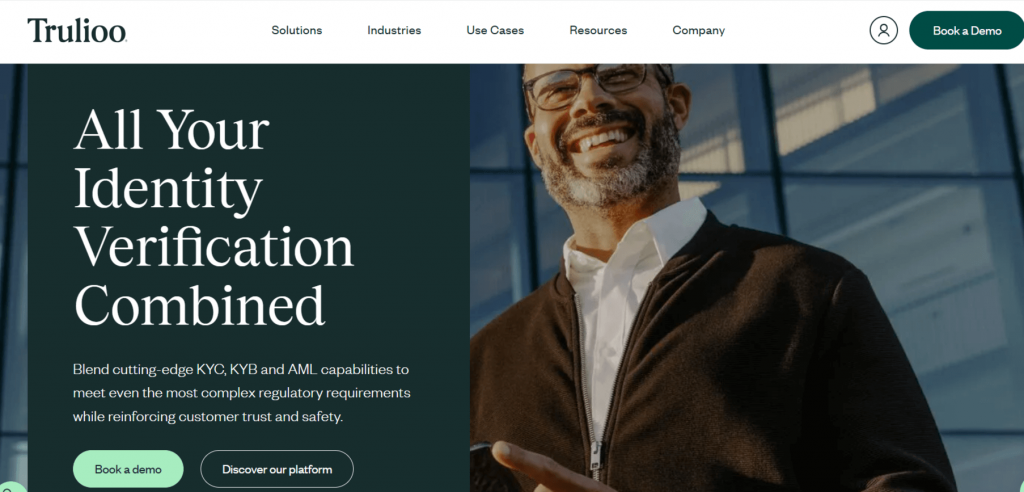Click the Discover our platform button
Viewport: 1024px width, 492px height.
[277, 468]
